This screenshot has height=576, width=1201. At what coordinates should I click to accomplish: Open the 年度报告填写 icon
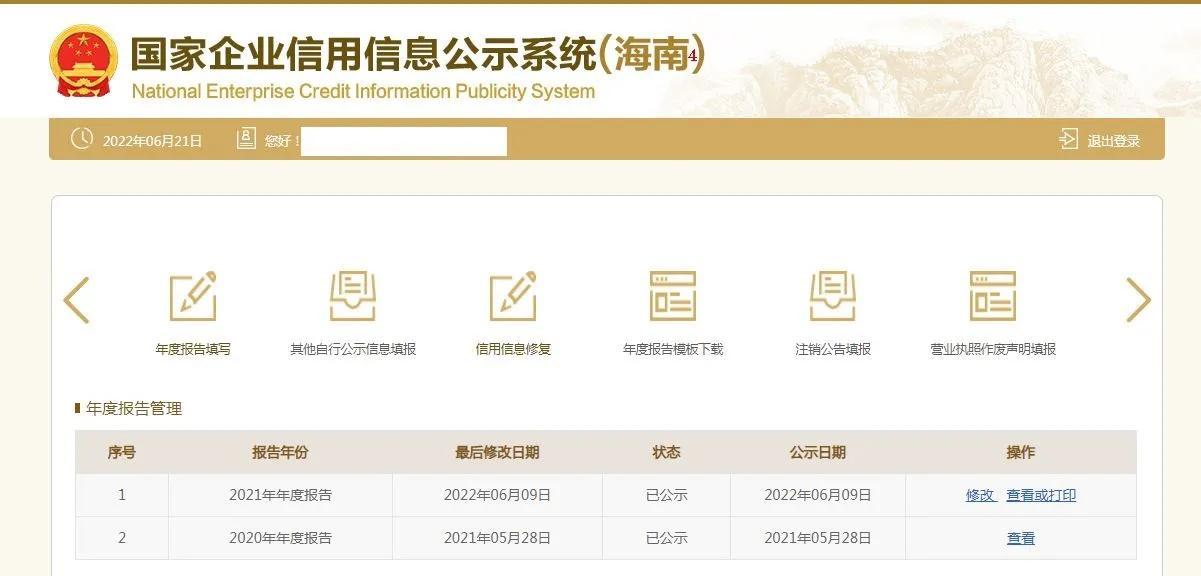(x=192, y=296)
